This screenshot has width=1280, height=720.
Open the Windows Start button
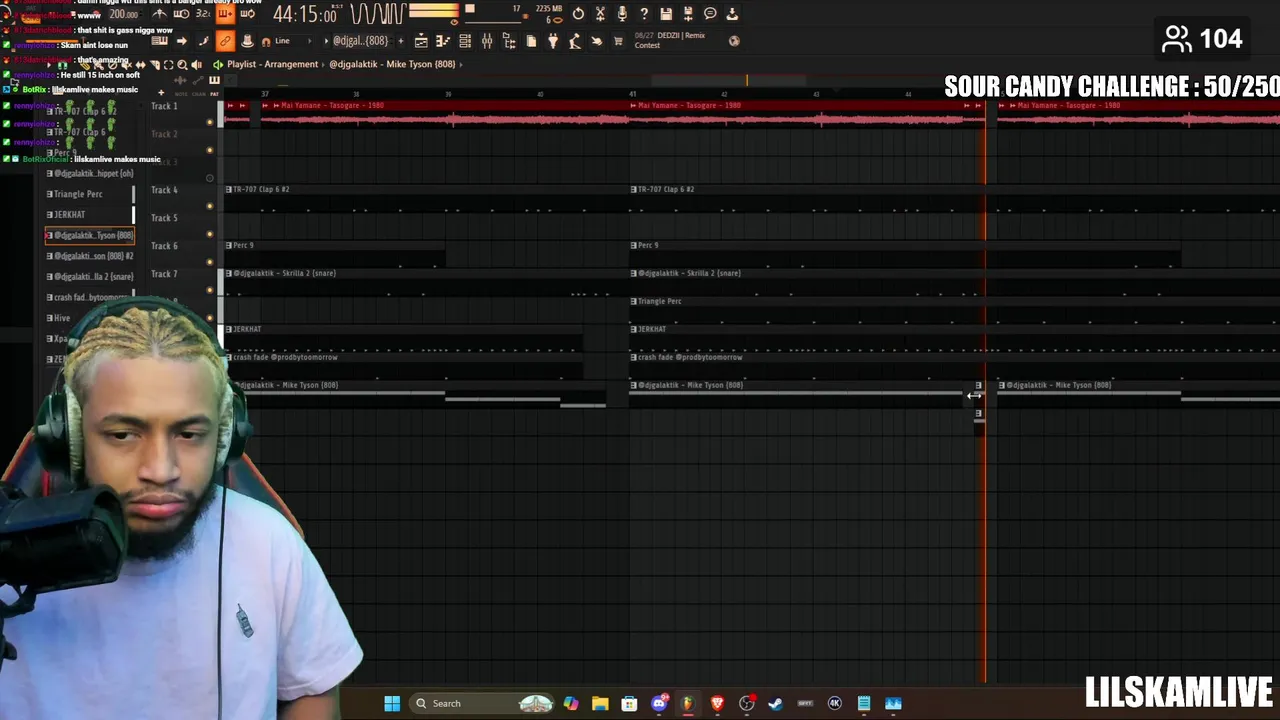[392, 703]
